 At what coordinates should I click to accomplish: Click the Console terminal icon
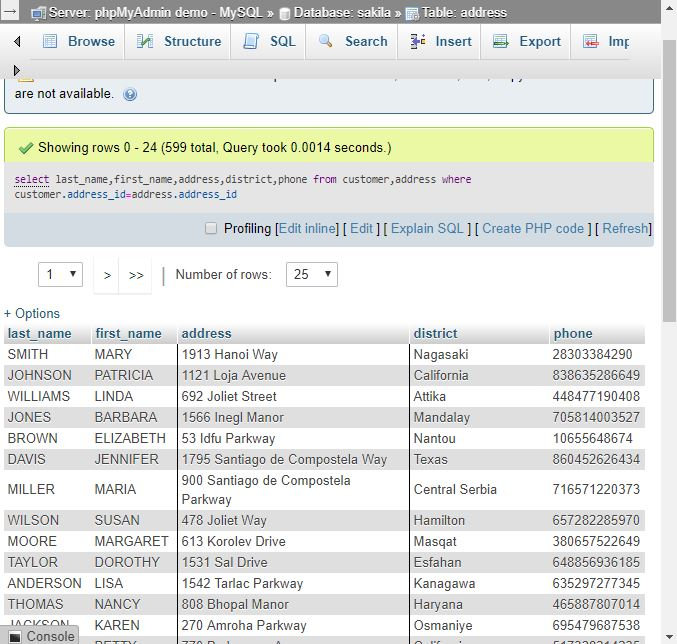point(15,637)
